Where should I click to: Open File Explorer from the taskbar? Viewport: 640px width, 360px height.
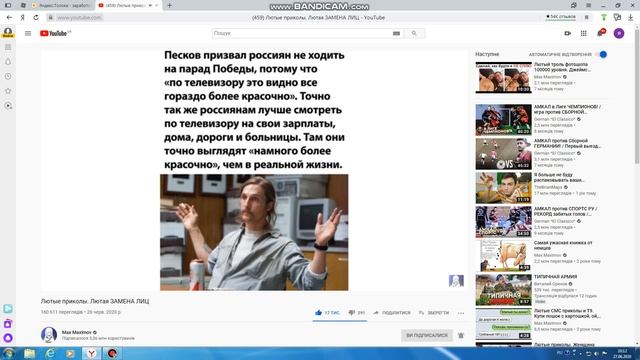coord(29,353)
